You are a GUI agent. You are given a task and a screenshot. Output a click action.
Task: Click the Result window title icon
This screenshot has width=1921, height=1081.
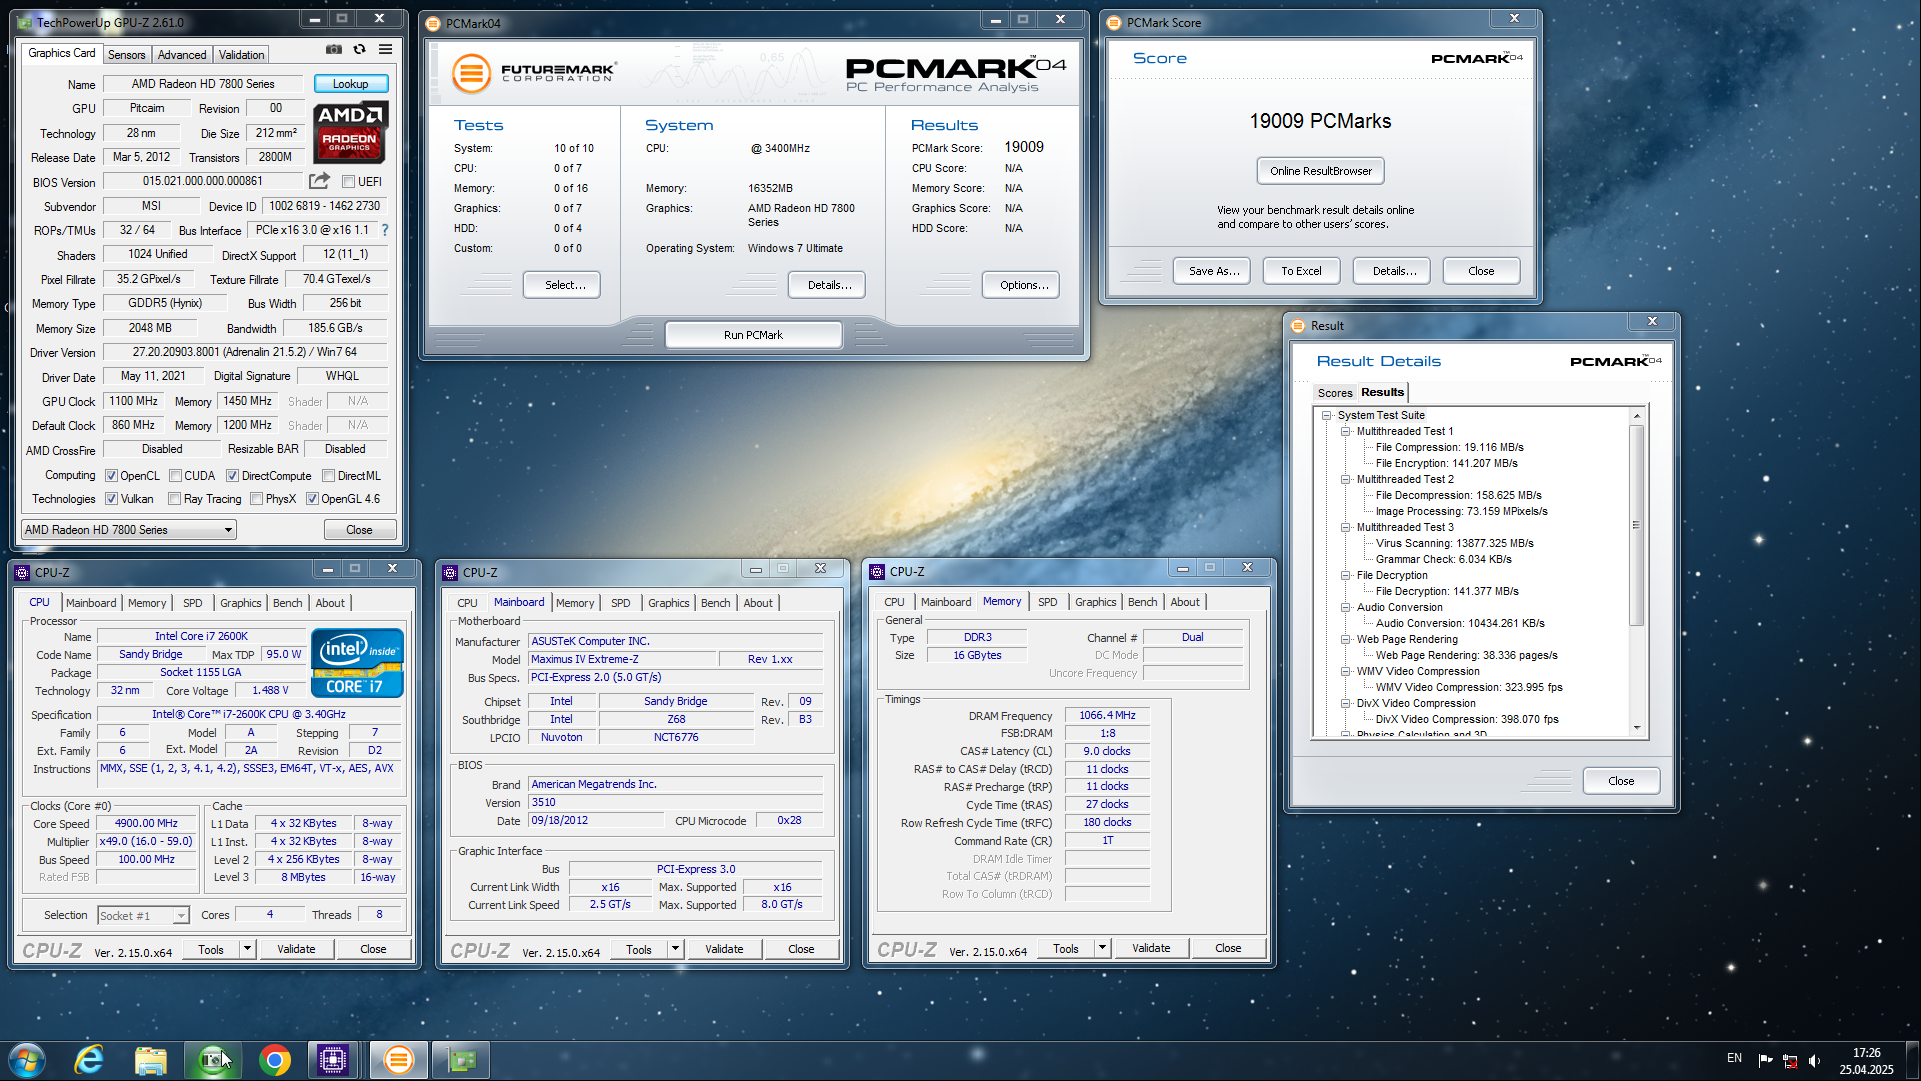tap(1298, 326)
